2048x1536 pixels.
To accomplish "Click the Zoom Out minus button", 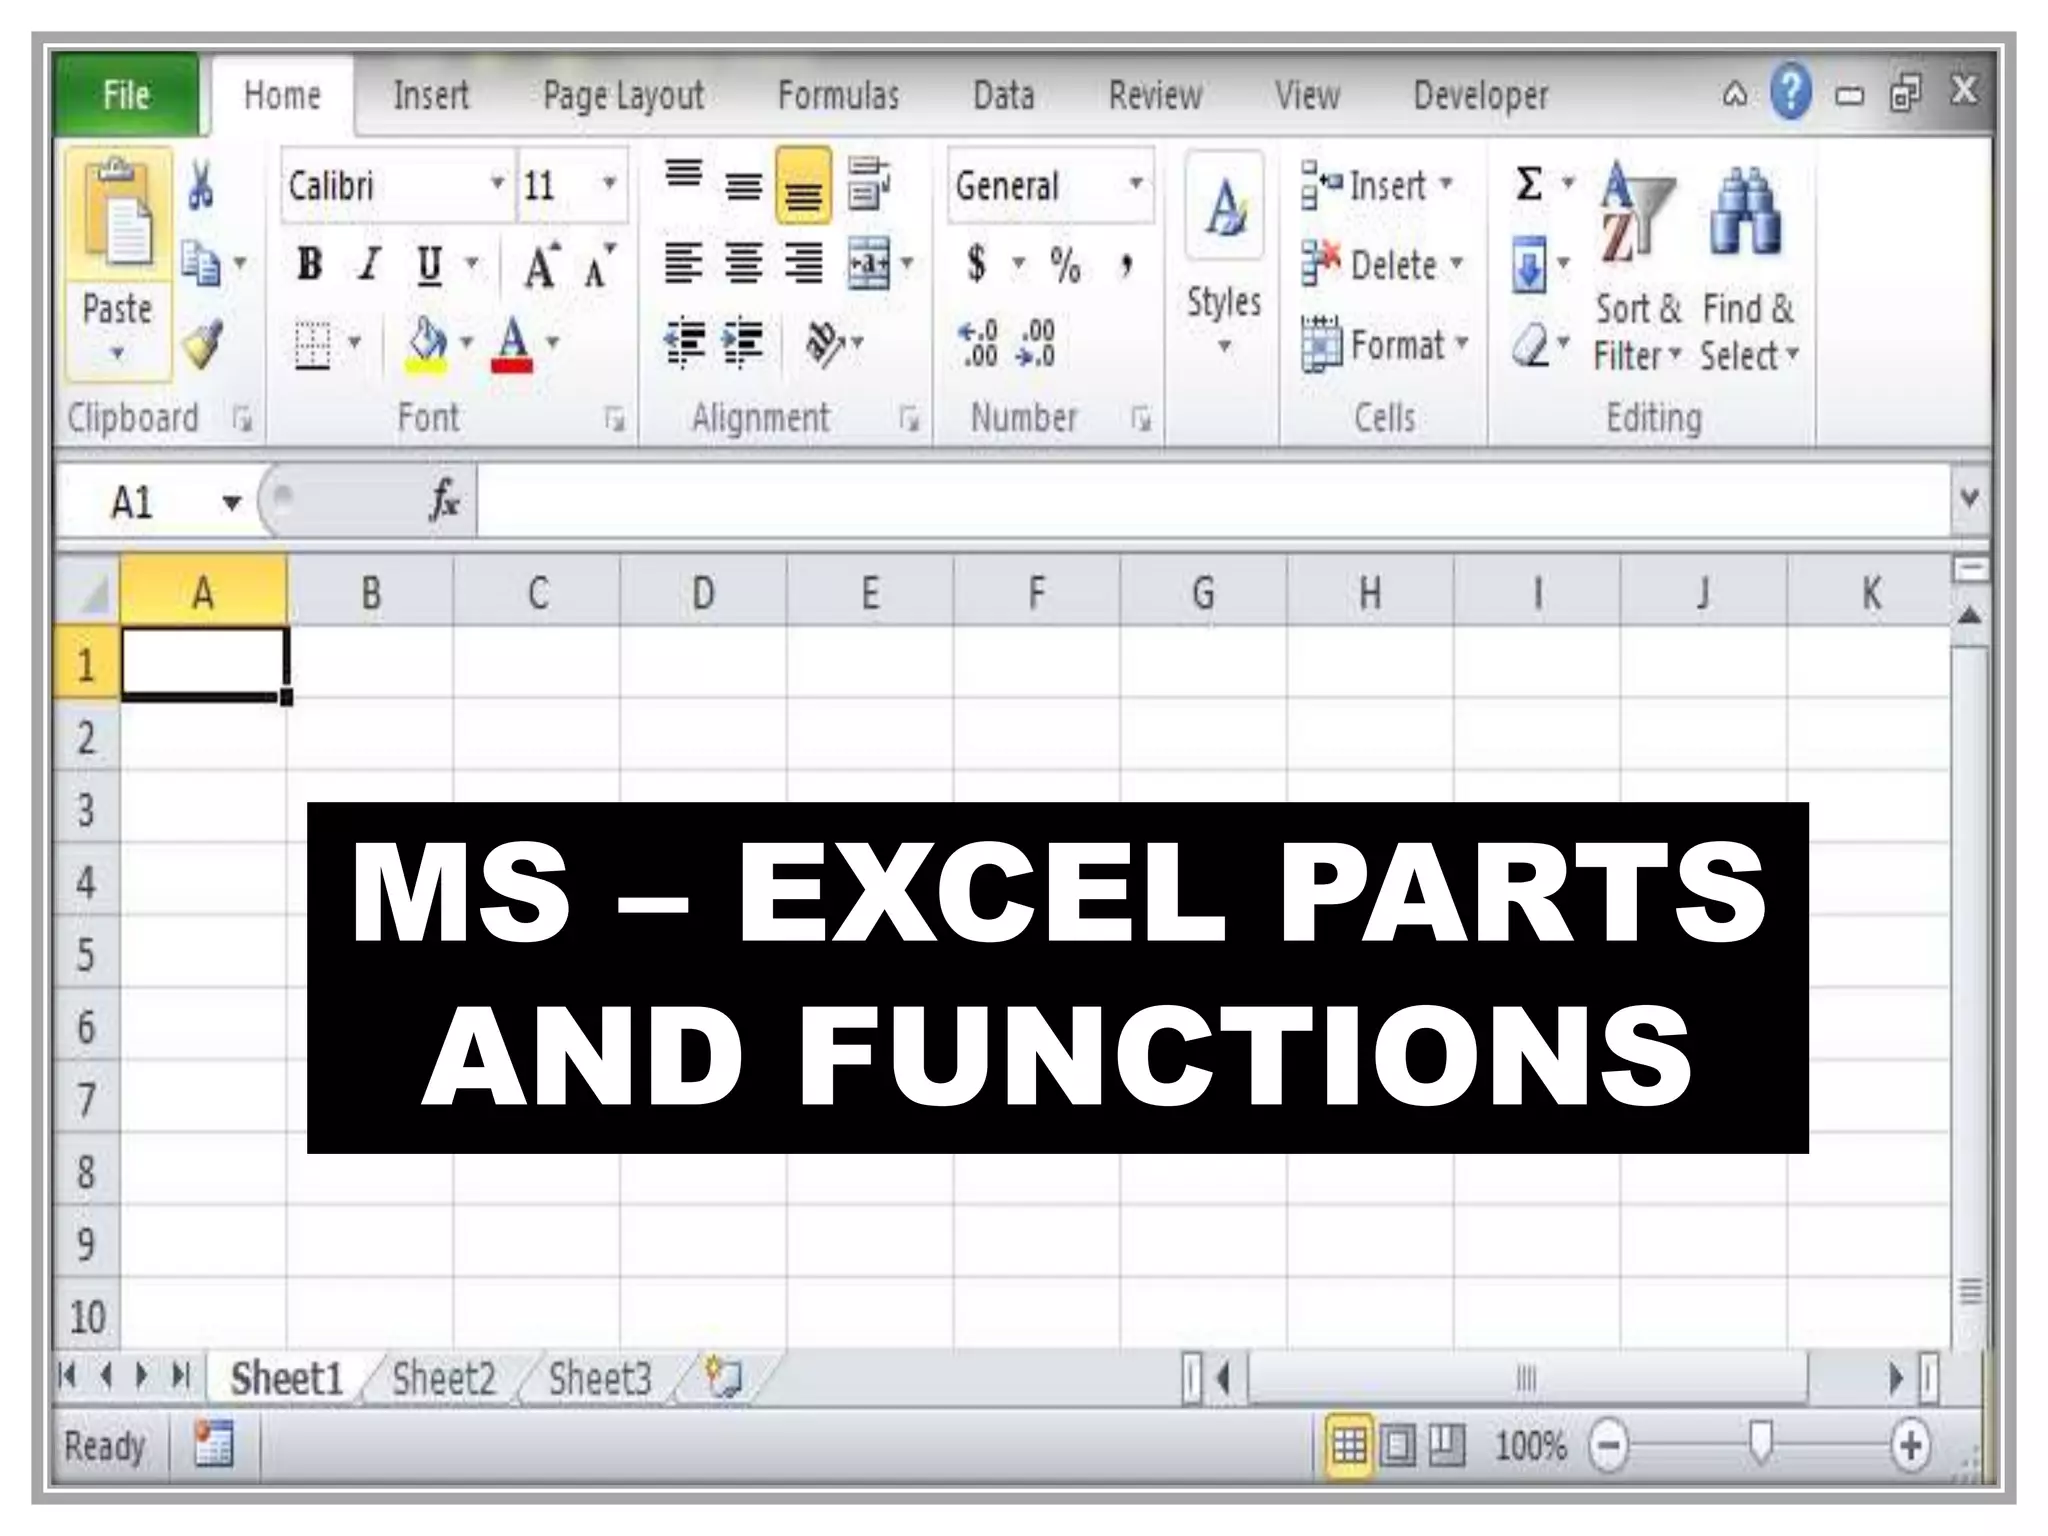I will (x=1609, y=1446).
